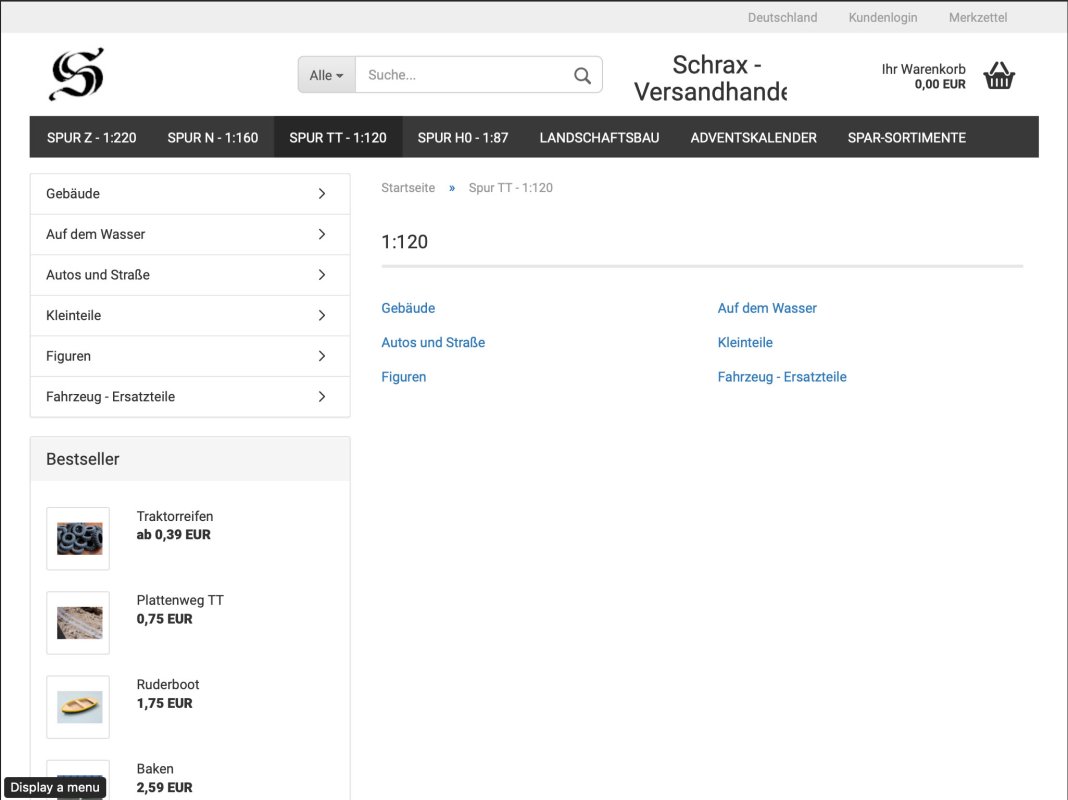Click the Startseite breadcrumb link
1068x800 pixels.
pos(408,188)
